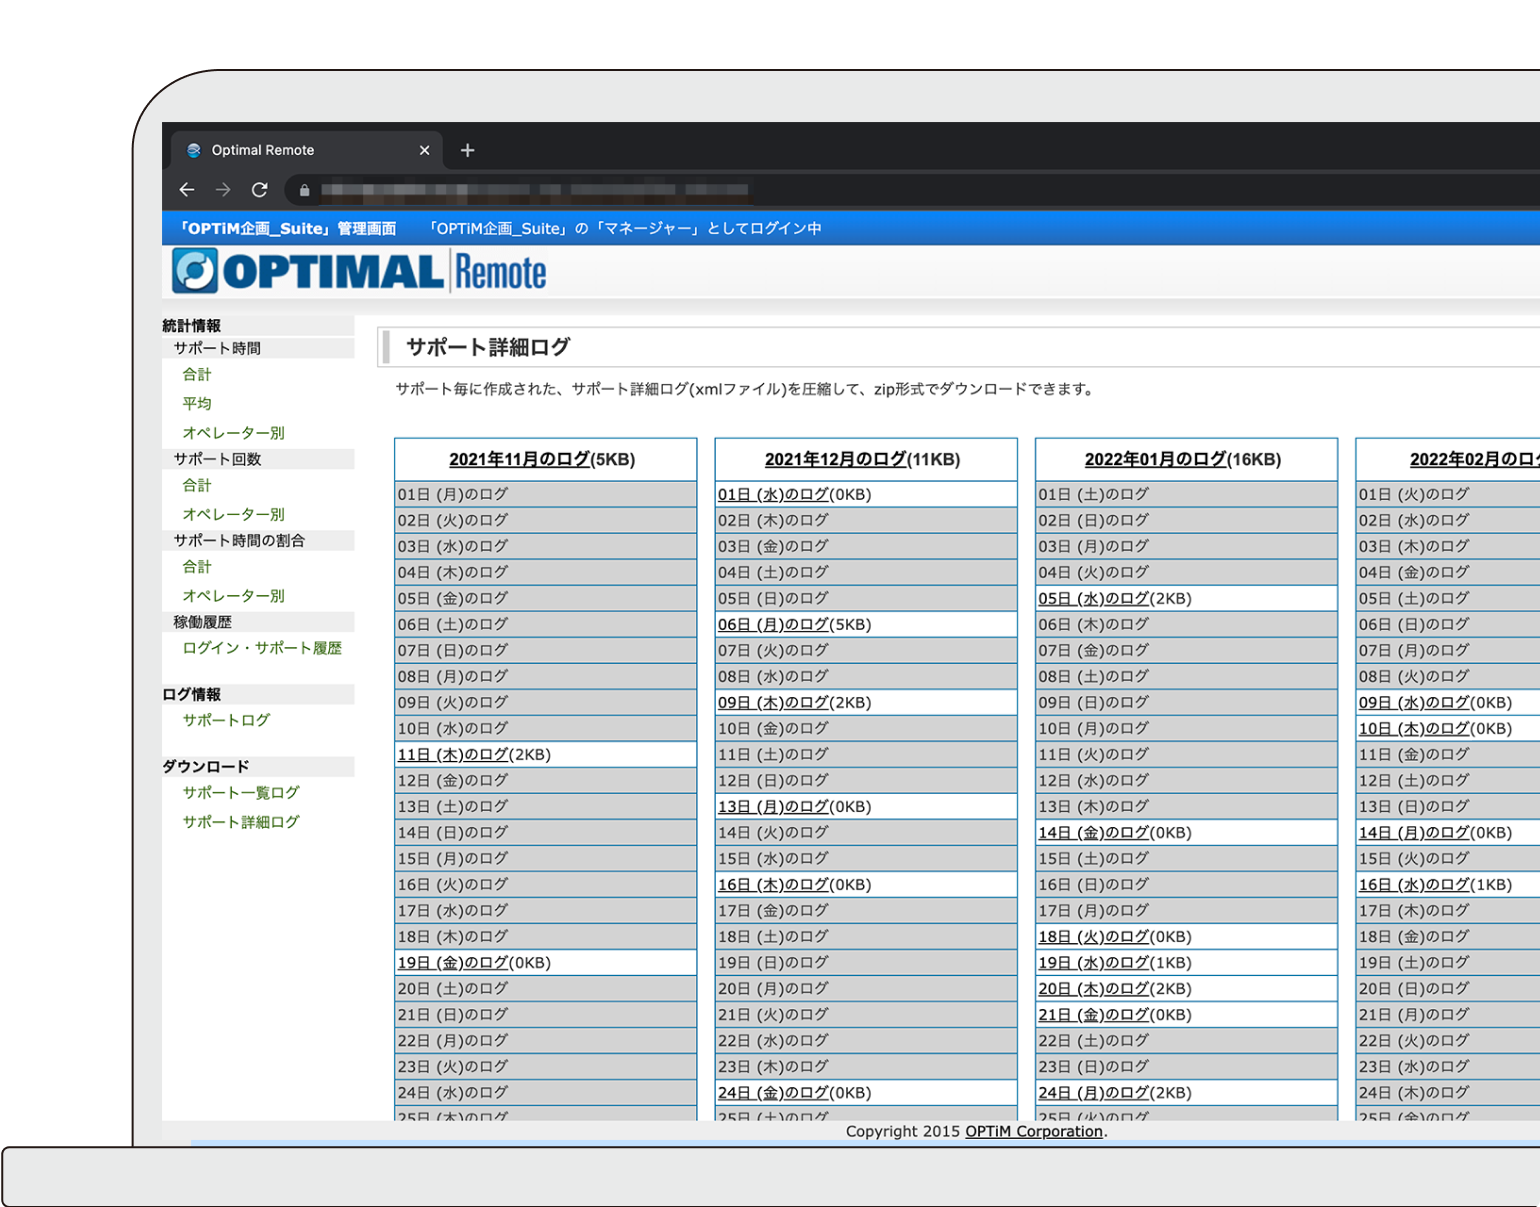Click the OPTiM Corporation copyright link
The width and height of the screenshot is (1540, 1207).
pyautogui.click(x=1032, y=1131)
